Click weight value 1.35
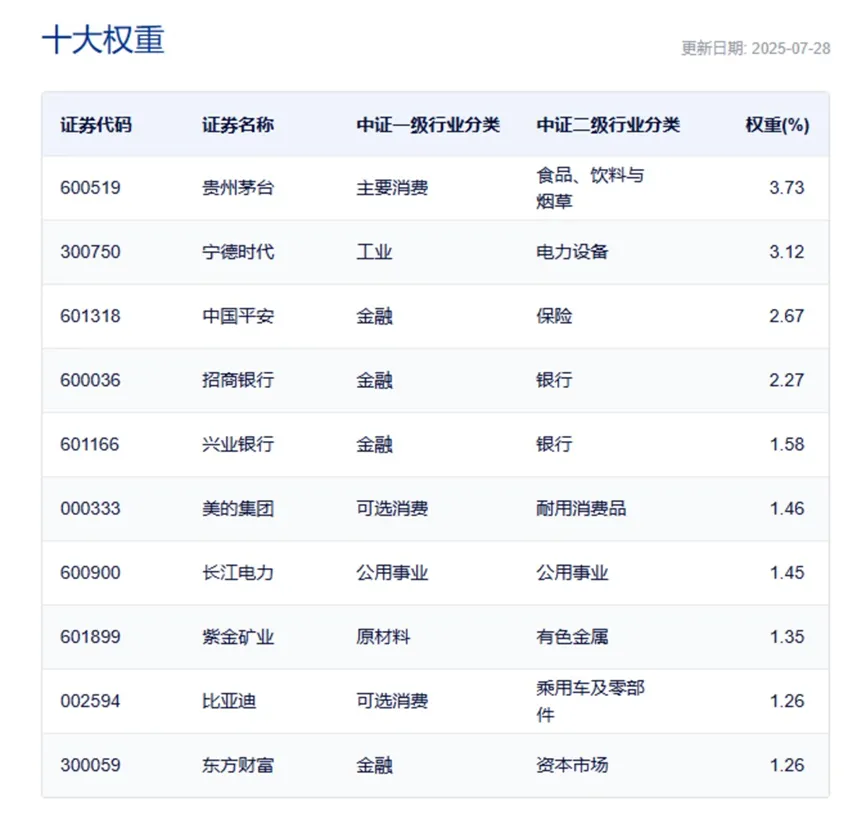Screen dimensions: 866x820 click(x=787, y=636)
